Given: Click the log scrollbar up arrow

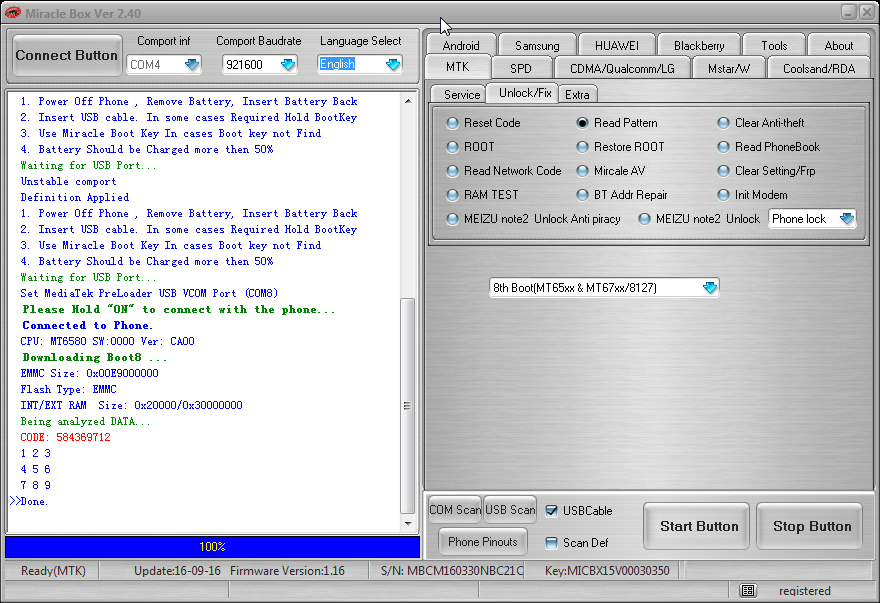Looking at the screenshot, I should [408, 101].
